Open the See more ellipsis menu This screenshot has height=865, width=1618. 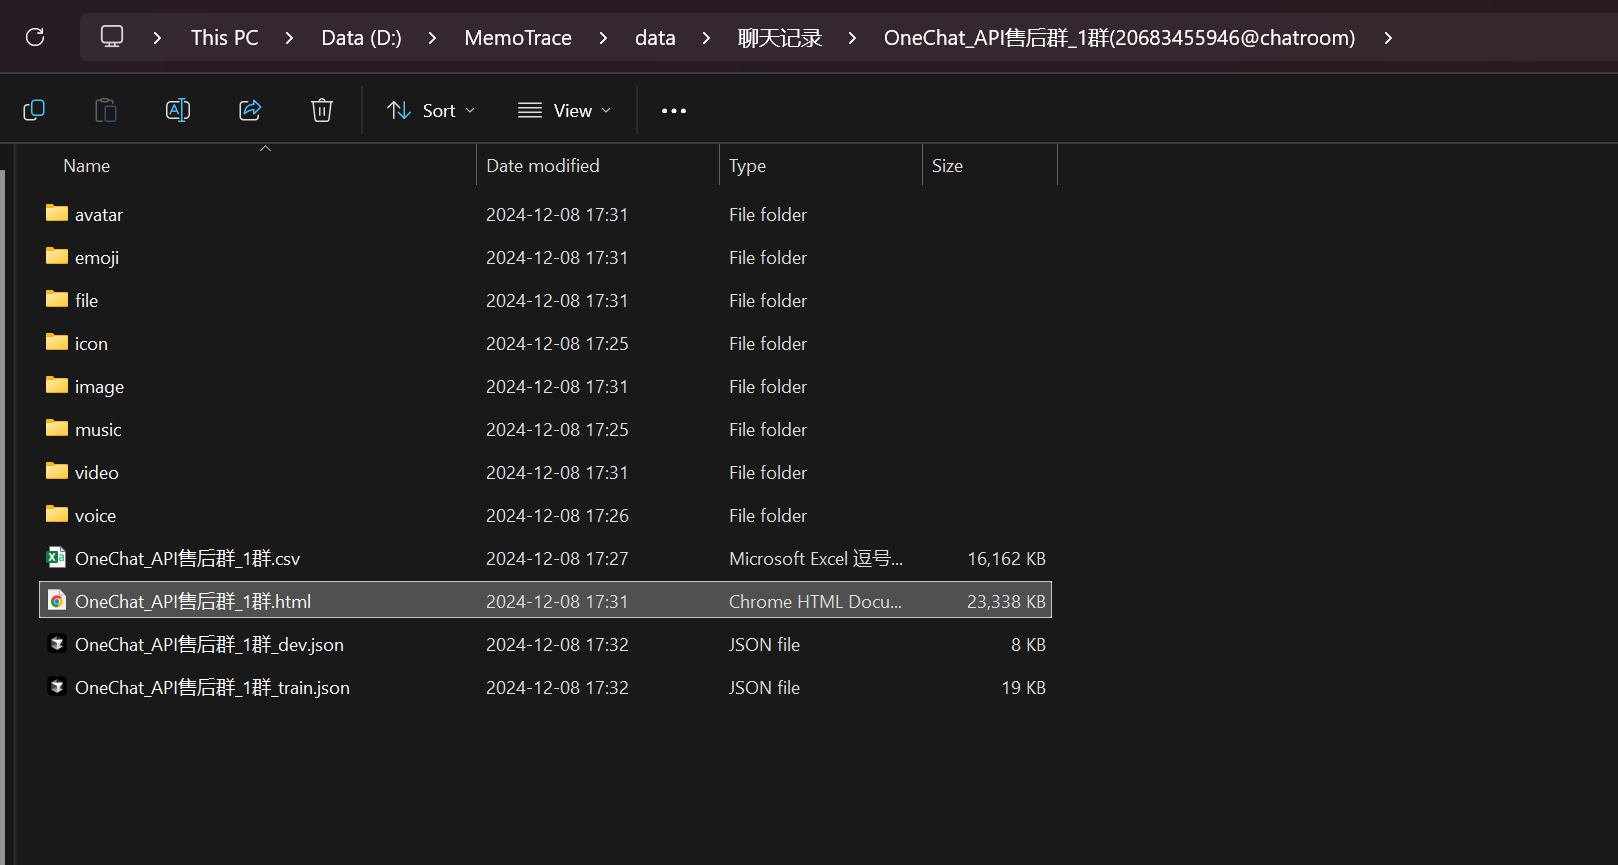(x=674, y=111)
